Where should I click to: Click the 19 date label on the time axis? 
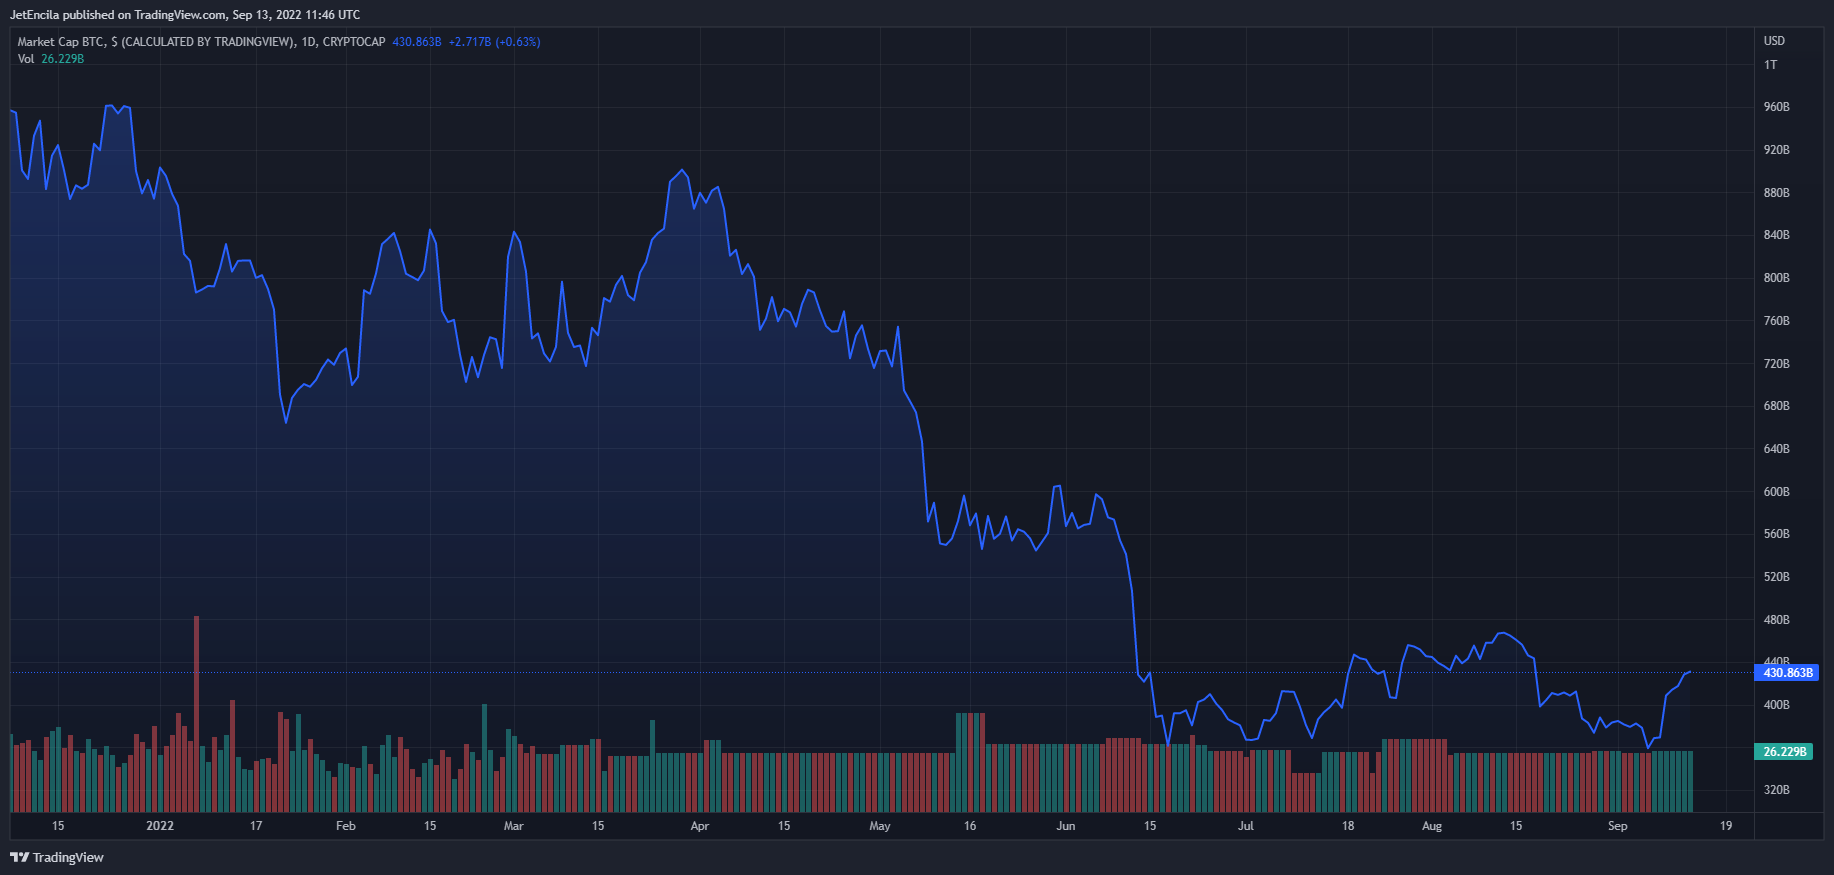point(1726,826)
